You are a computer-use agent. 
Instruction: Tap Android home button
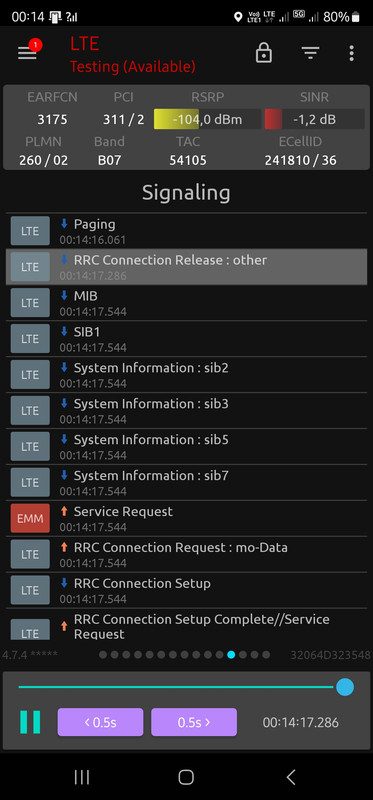(x=186, y=777)
